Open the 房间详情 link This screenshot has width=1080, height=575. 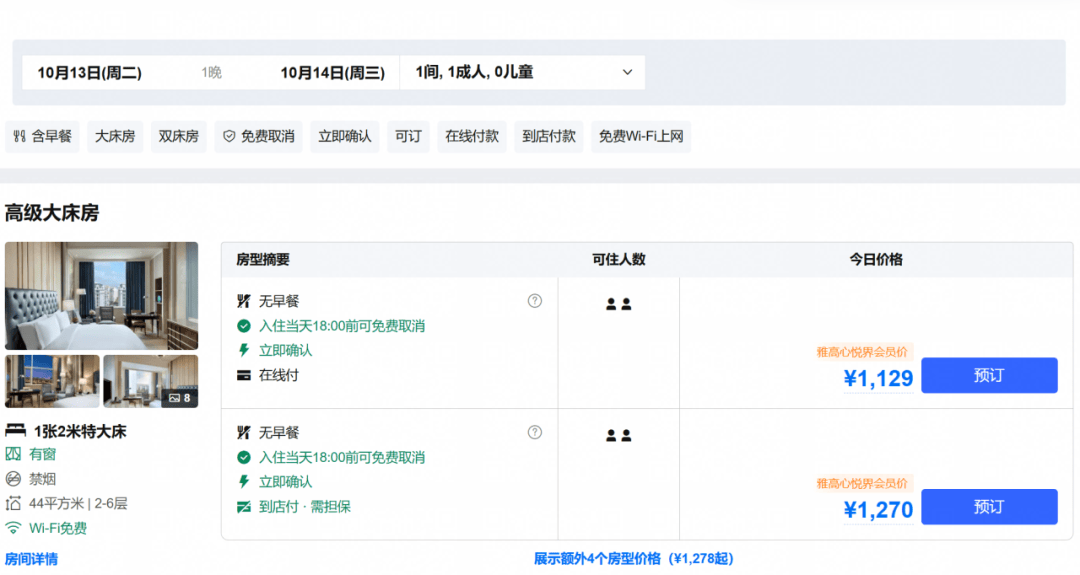32,558
